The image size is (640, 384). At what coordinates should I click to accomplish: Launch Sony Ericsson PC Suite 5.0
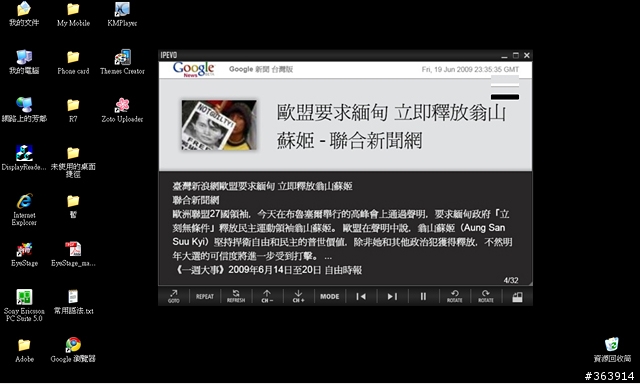pos(24,305)
